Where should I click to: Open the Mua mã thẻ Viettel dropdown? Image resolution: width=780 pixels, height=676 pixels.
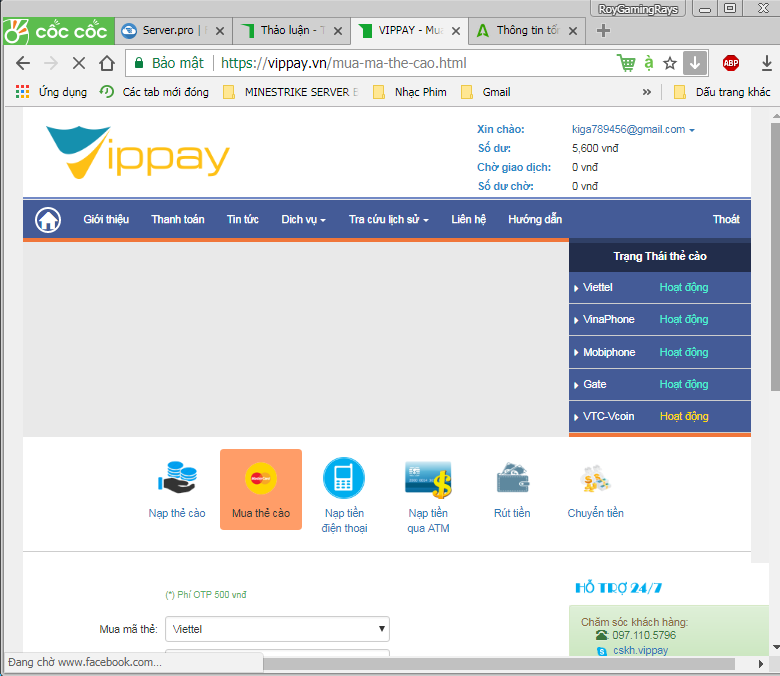pos(277,629)
